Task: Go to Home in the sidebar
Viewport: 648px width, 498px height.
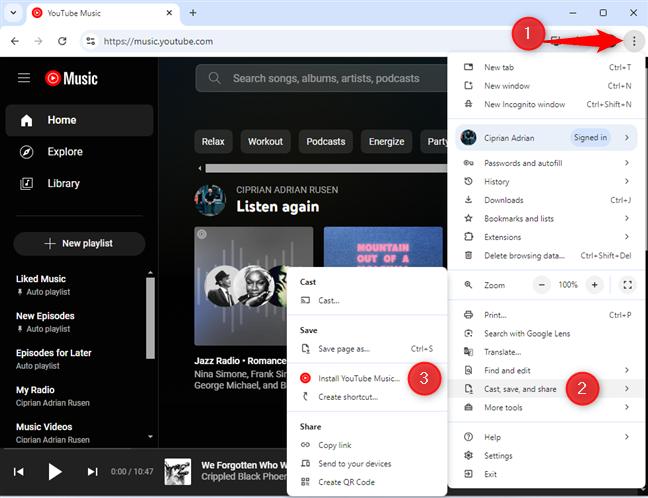Action: click(79, 120)
